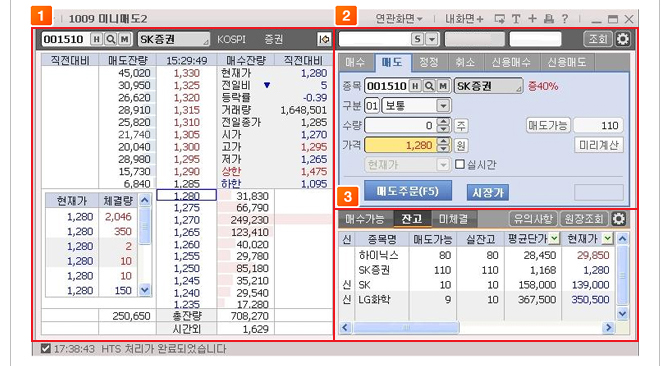The height and width of the screenshot is (366, 670).
Task: Switch to the 정정 tab
Action: pyautogui.click(x=429, y=62)
